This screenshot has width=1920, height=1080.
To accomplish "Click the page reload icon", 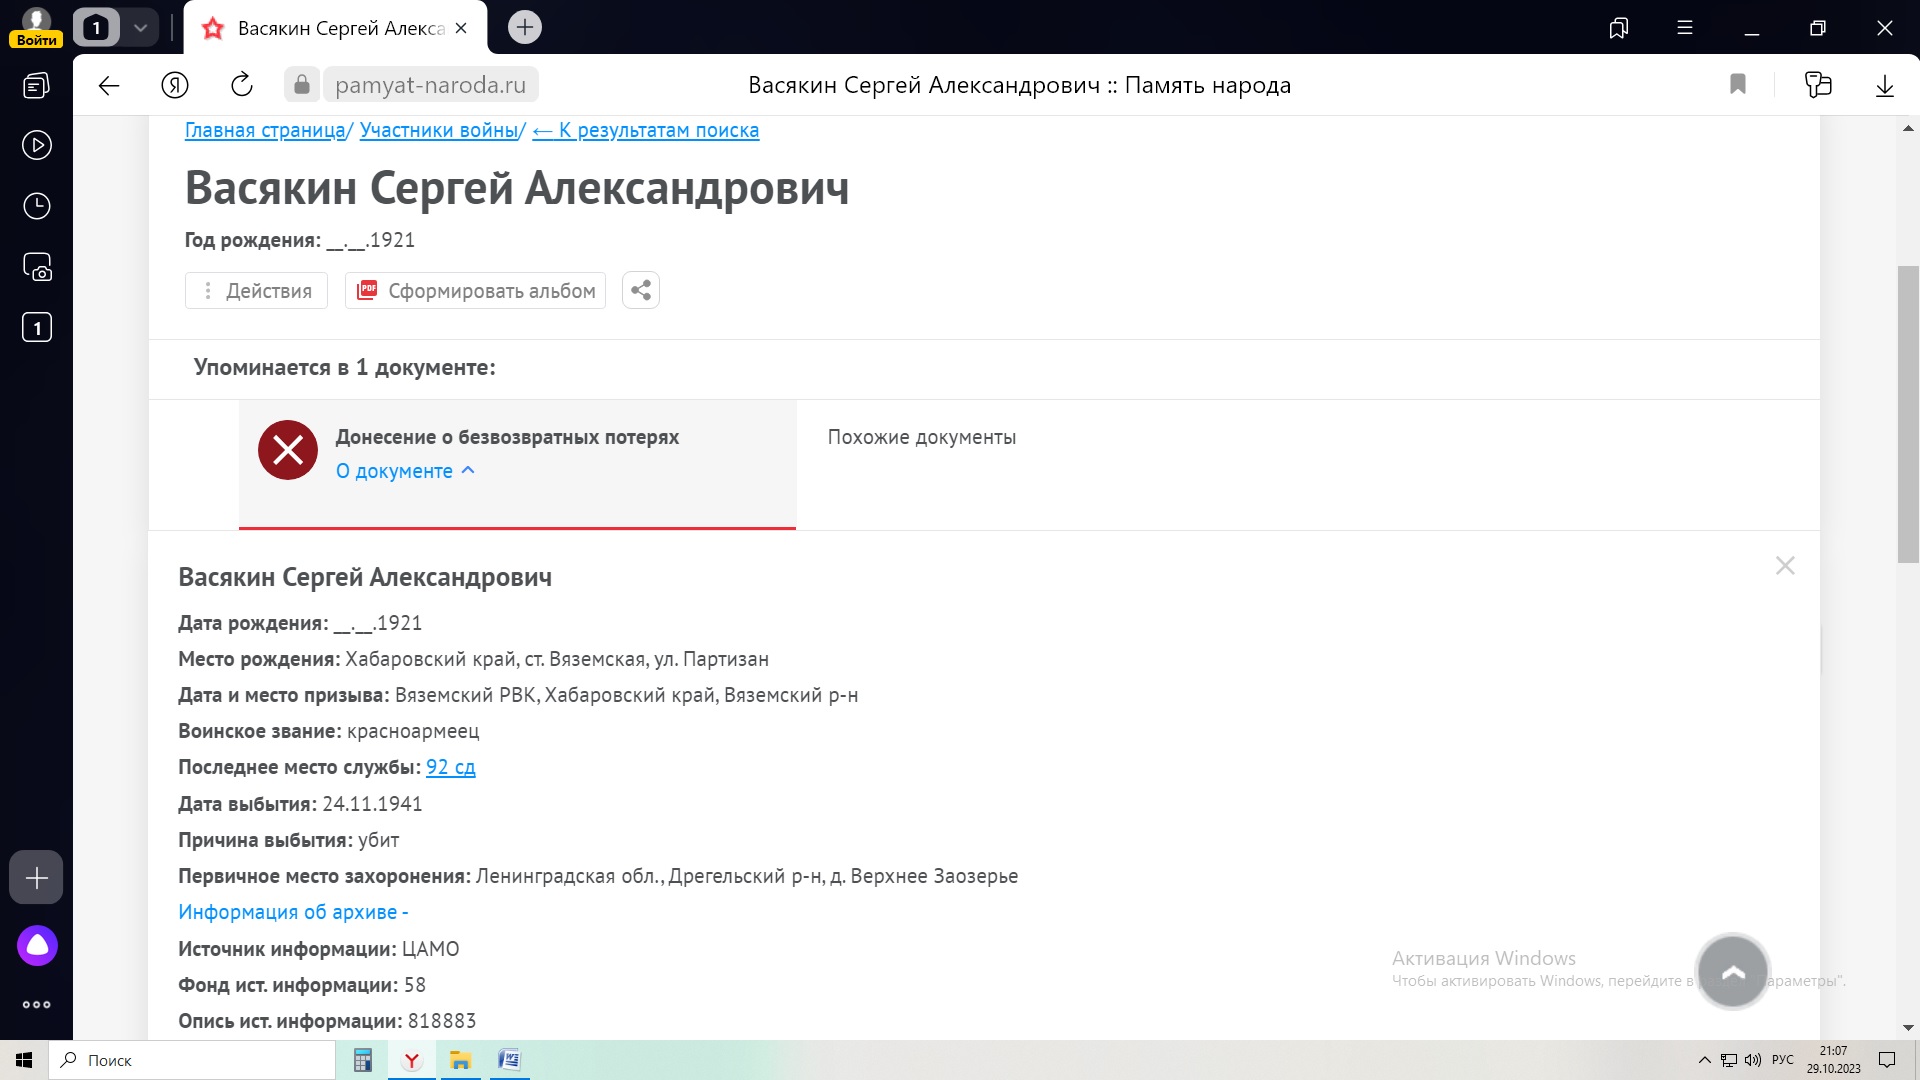I will point(242,85).
